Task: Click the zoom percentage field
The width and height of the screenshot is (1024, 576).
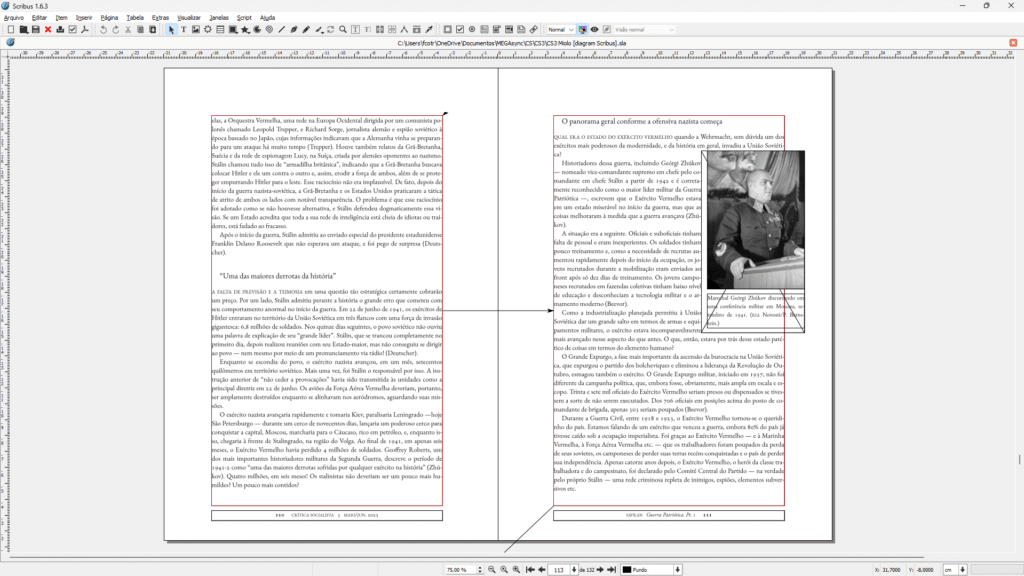Action: 456,569
